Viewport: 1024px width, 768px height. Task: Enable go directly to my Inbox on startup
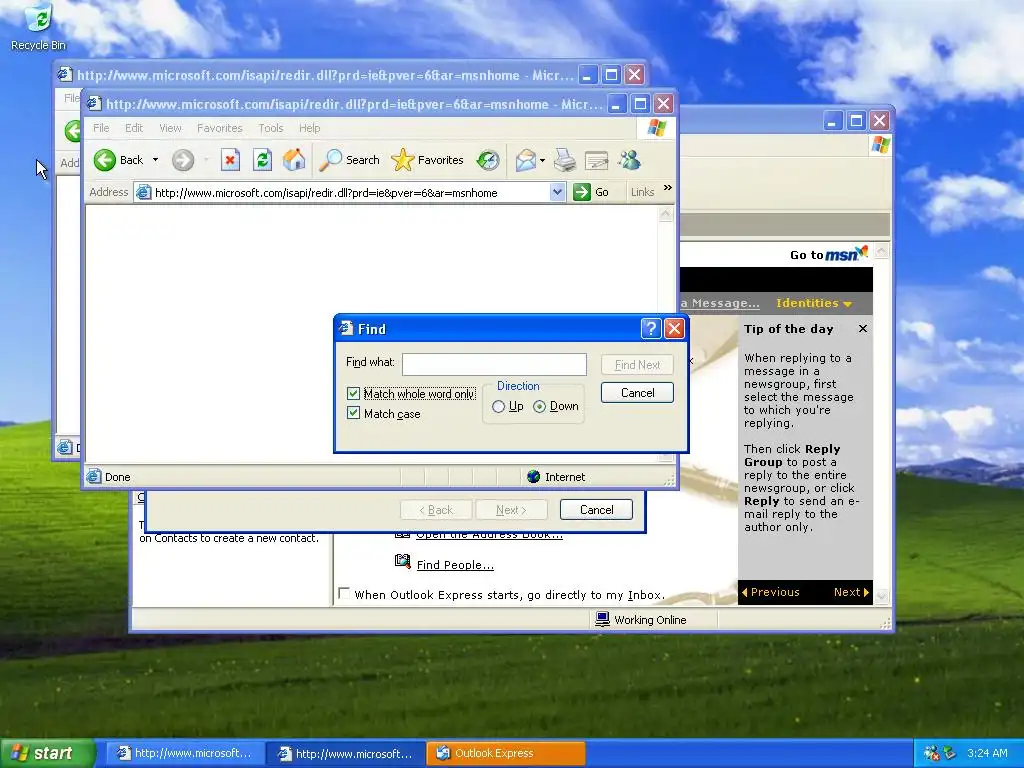point(344,593)
